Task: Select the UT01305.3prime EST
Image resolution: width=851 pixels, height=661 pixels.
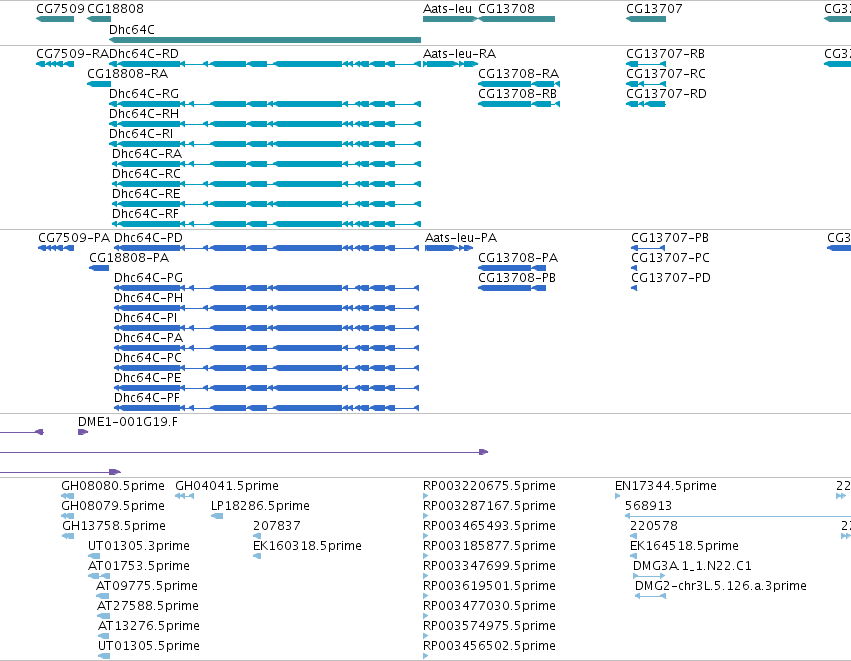Action: click(x=94, y=556)
